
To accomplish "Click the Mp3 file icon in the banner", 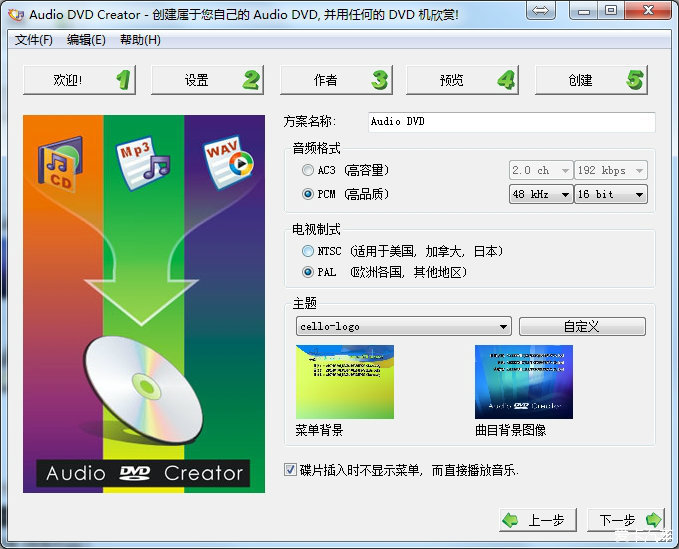I will click(x=142, y=163).
